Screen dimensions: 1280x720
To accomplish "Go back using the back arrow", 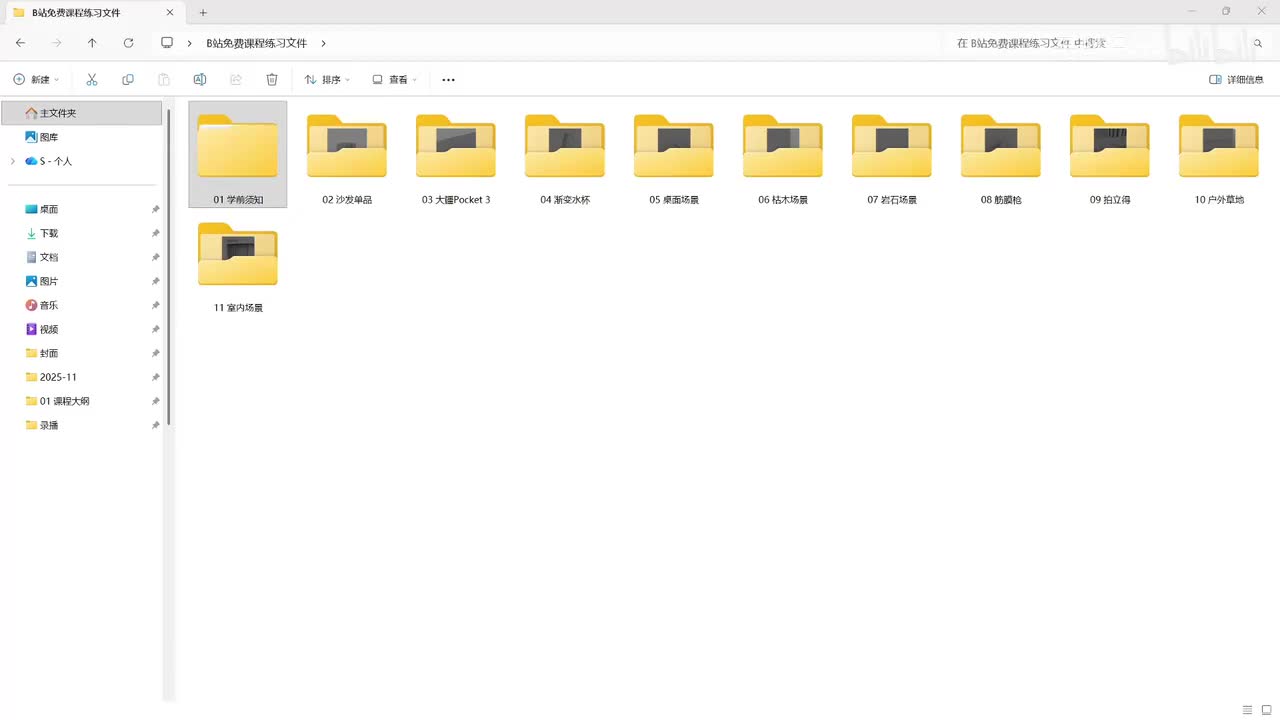I will point(21,43).
